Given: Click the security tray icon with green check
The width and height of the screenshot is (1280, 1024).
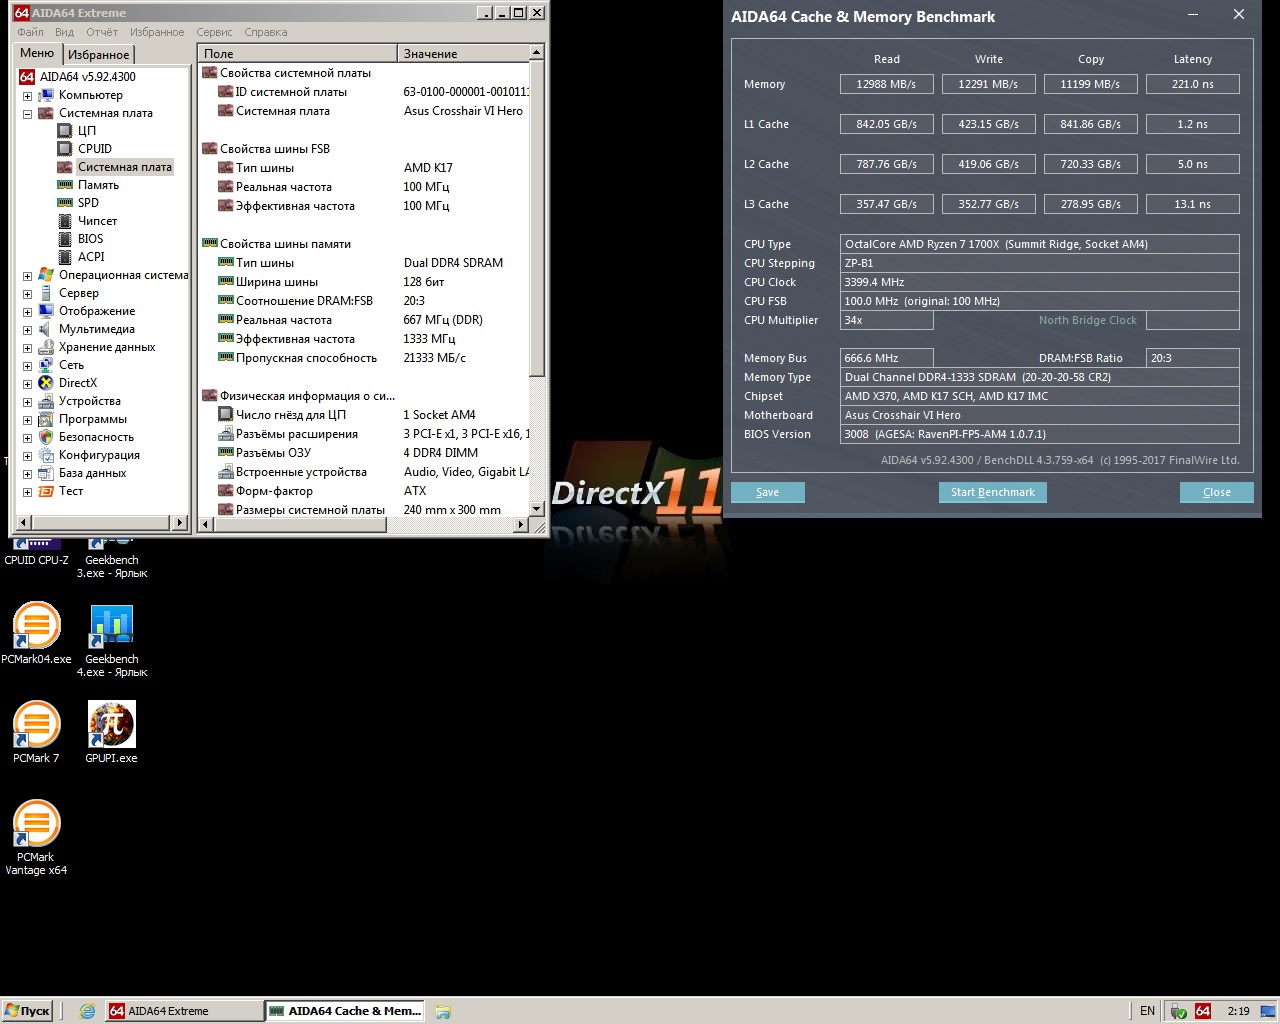Looking at the screenshot, I should pos(1179,1011).
